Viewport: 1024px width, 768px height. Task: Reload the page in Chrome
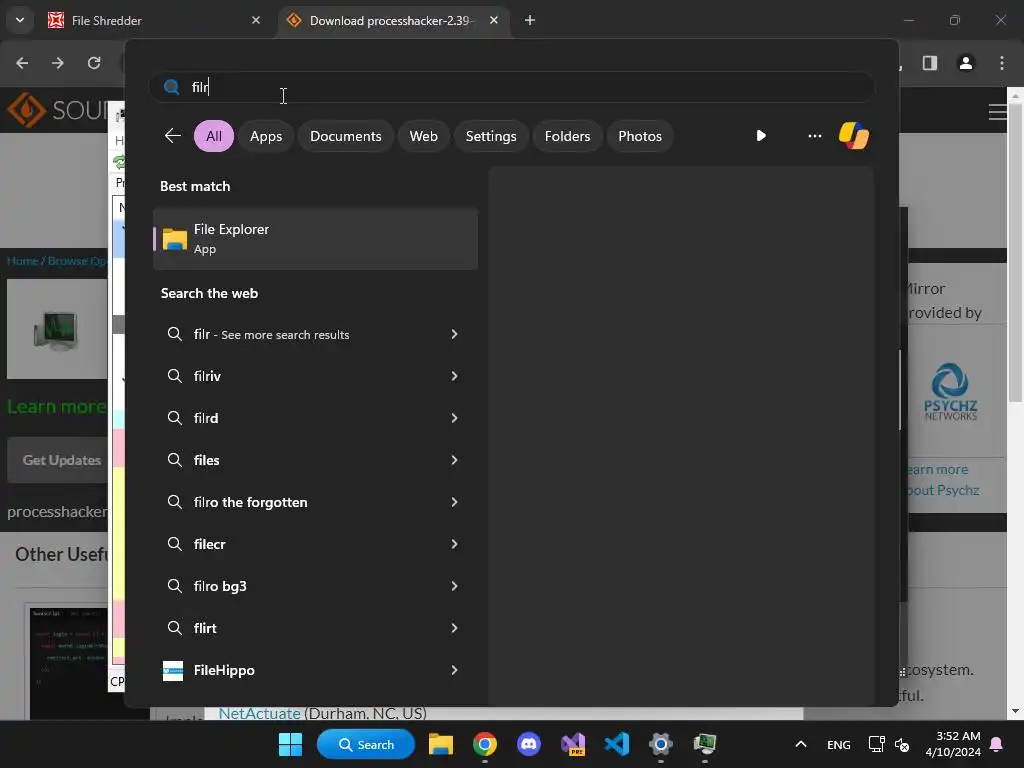pos(94,63)
